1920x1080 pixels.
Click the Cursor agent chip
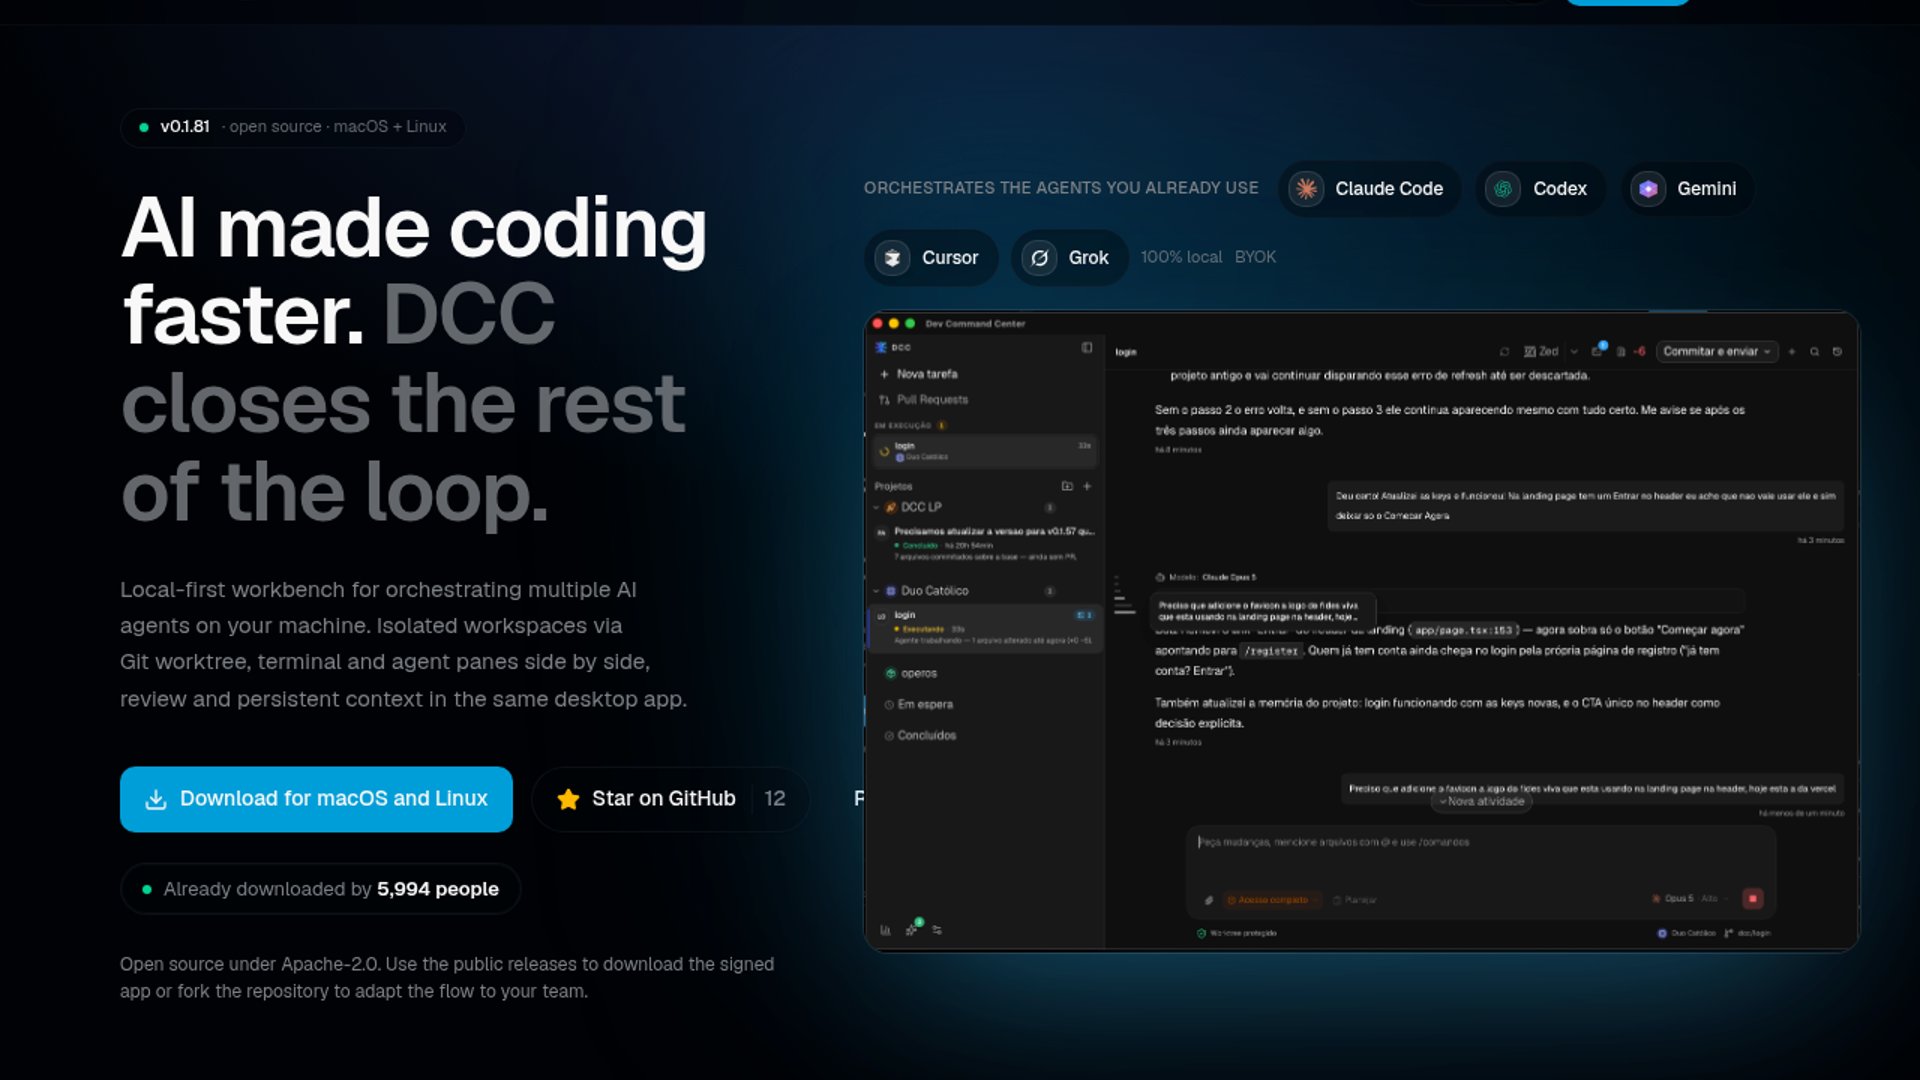[931, 258]
